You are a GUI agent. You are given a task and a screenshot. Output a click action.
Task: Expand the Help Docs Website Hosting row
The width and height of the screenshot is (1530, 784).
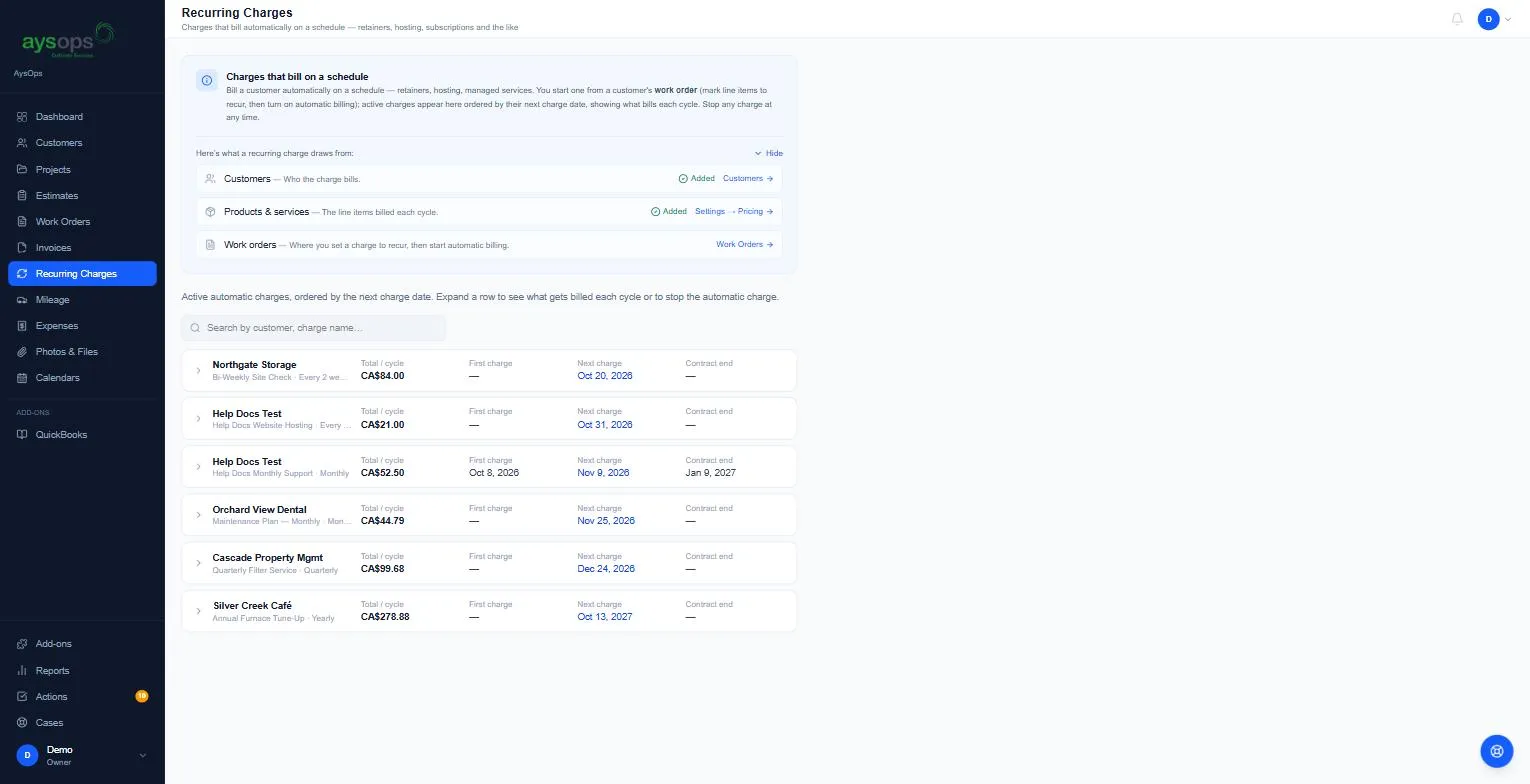[x=198, y=419]
